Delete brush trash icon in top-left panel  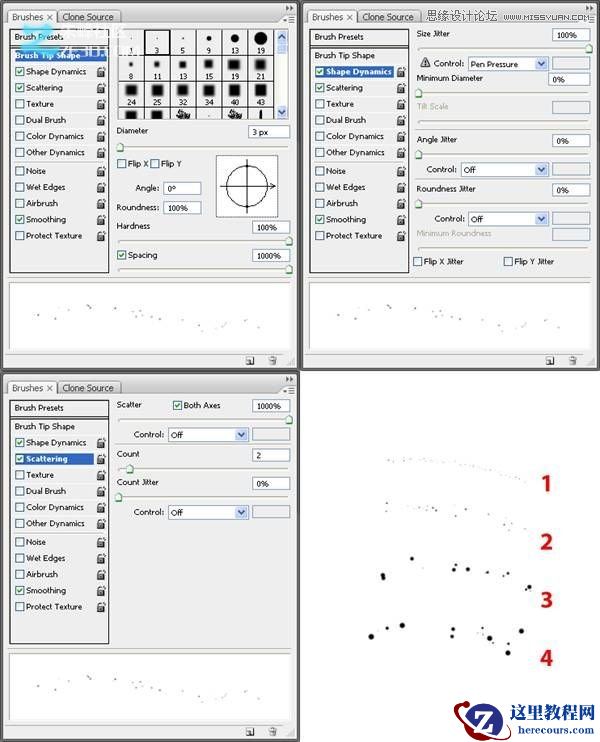click(273, 361)
